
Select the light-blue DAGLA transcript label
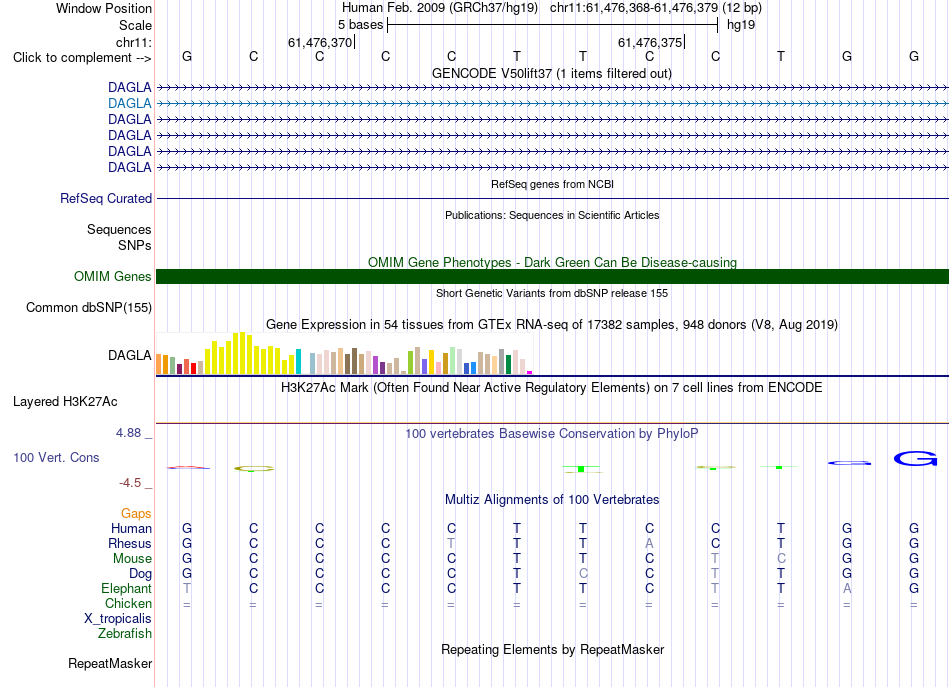click(130, 104)
